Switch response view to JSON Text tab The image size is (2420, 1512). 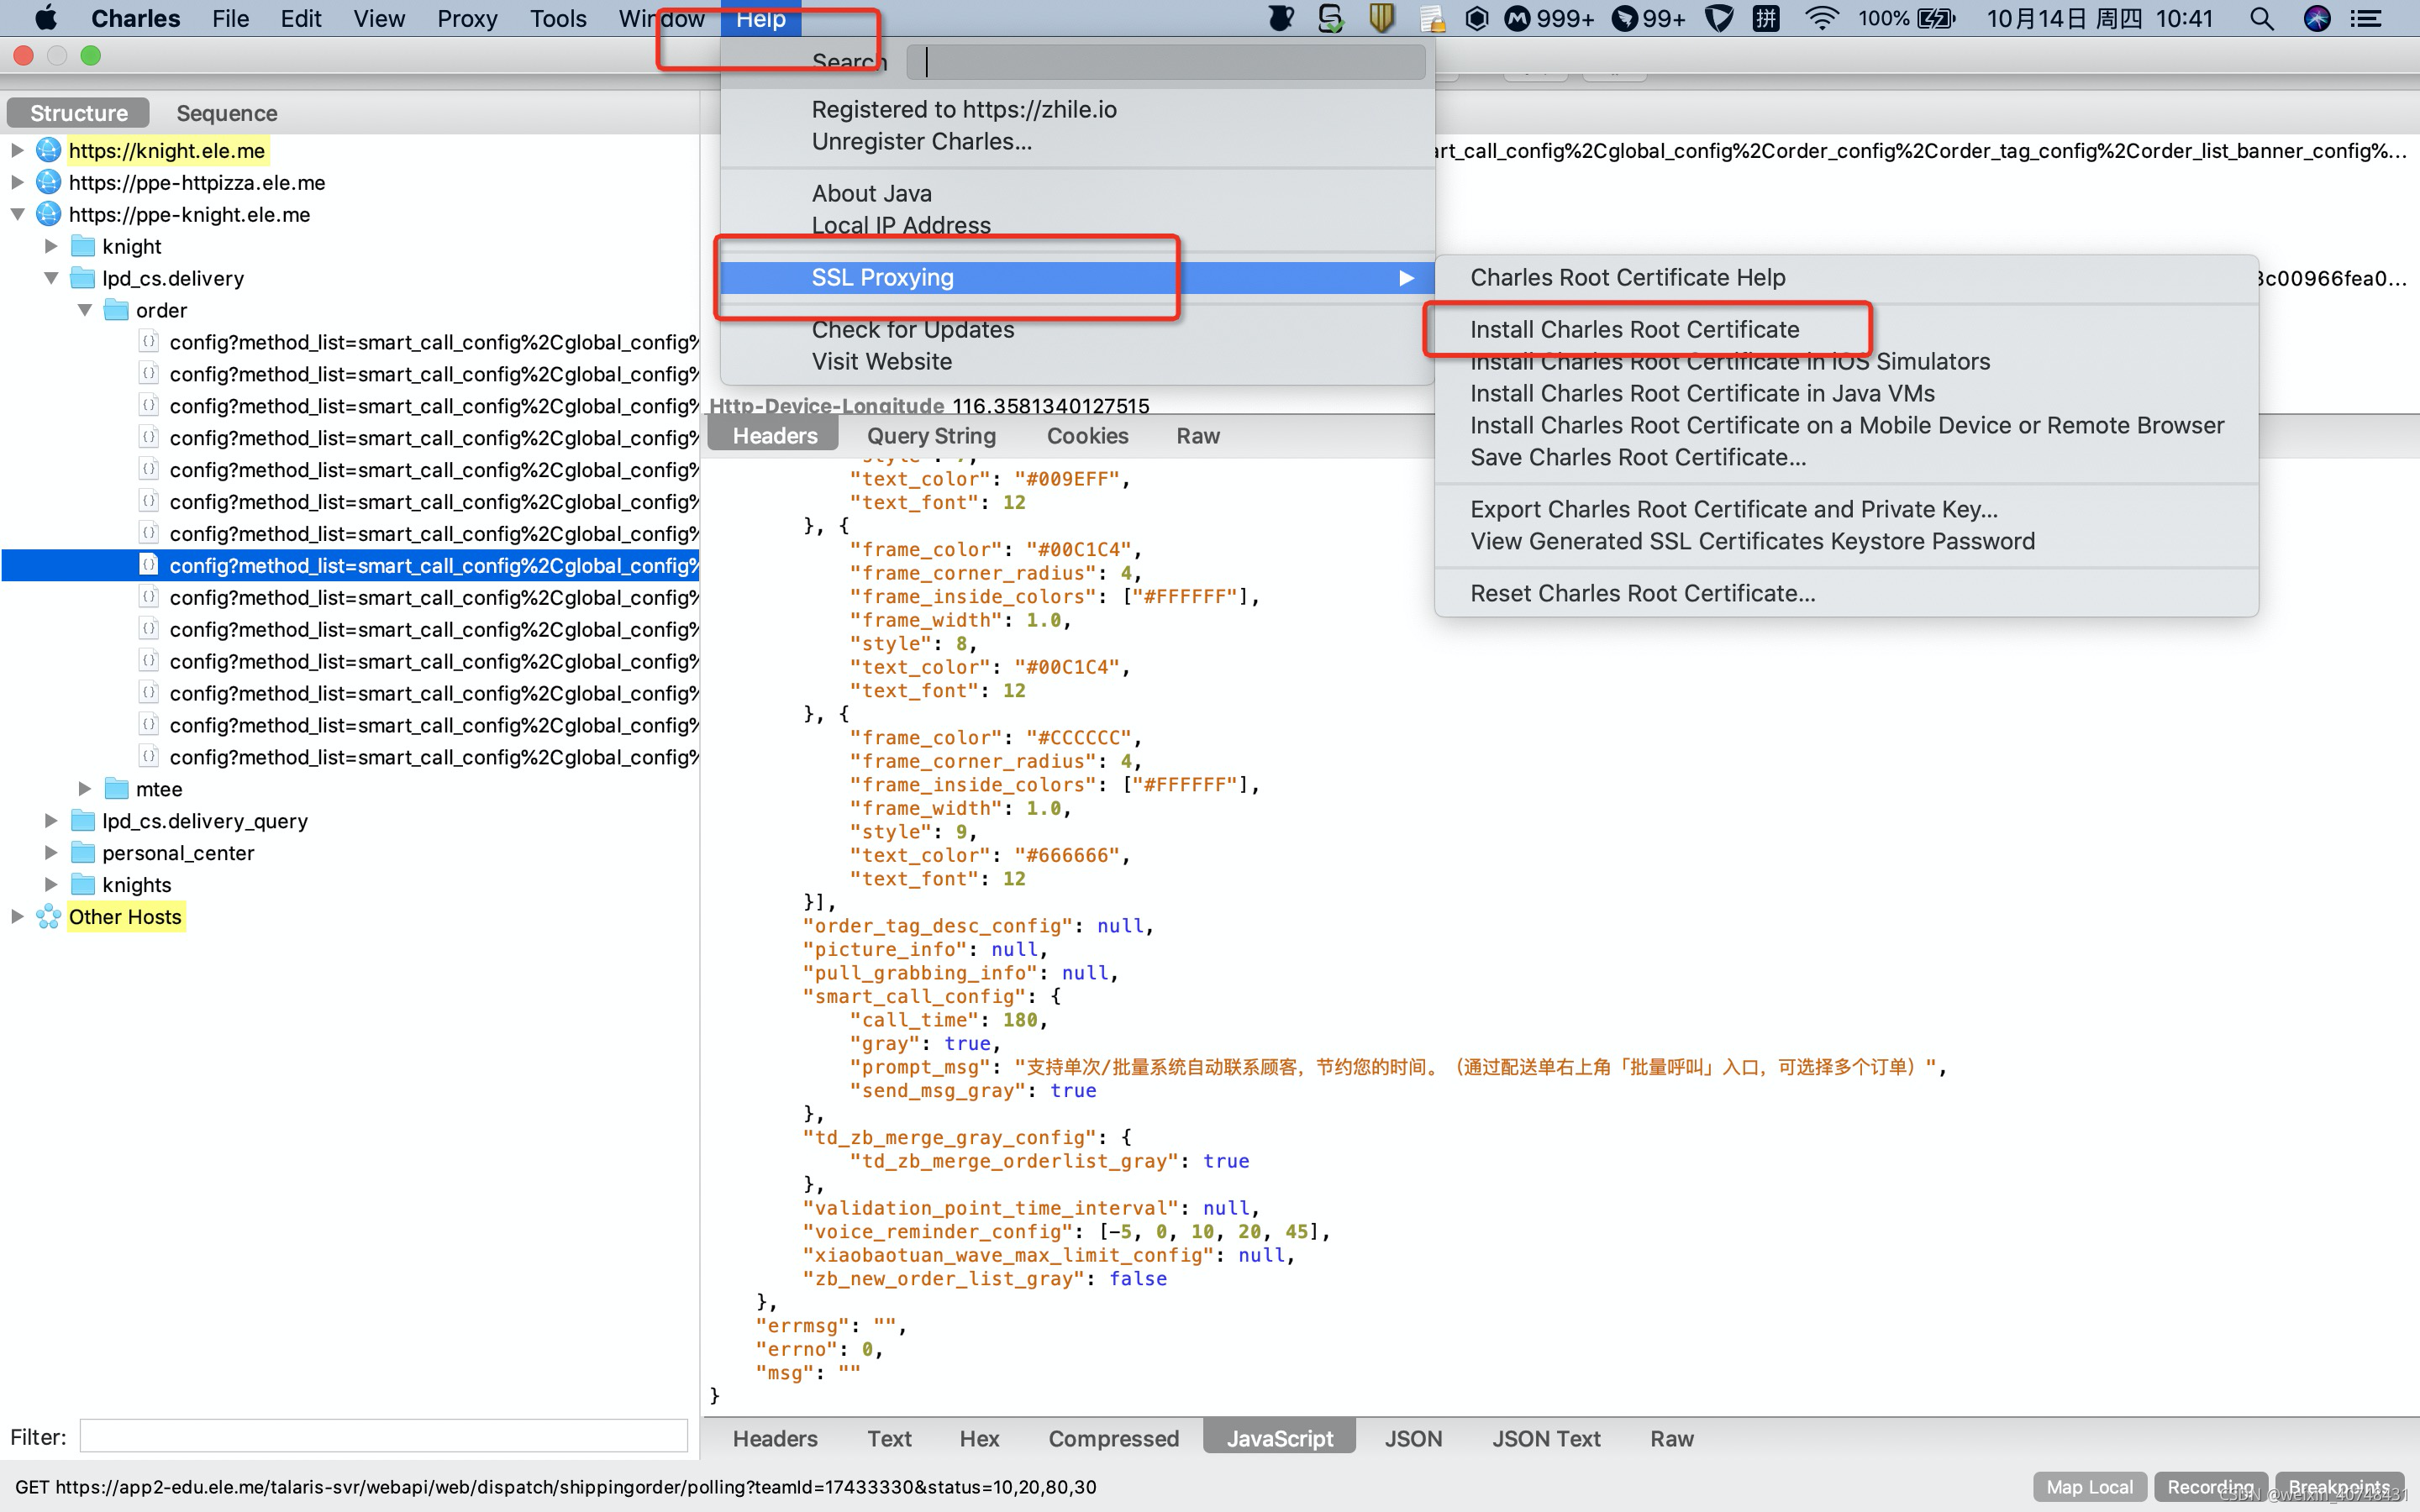coord(1545,1438)
